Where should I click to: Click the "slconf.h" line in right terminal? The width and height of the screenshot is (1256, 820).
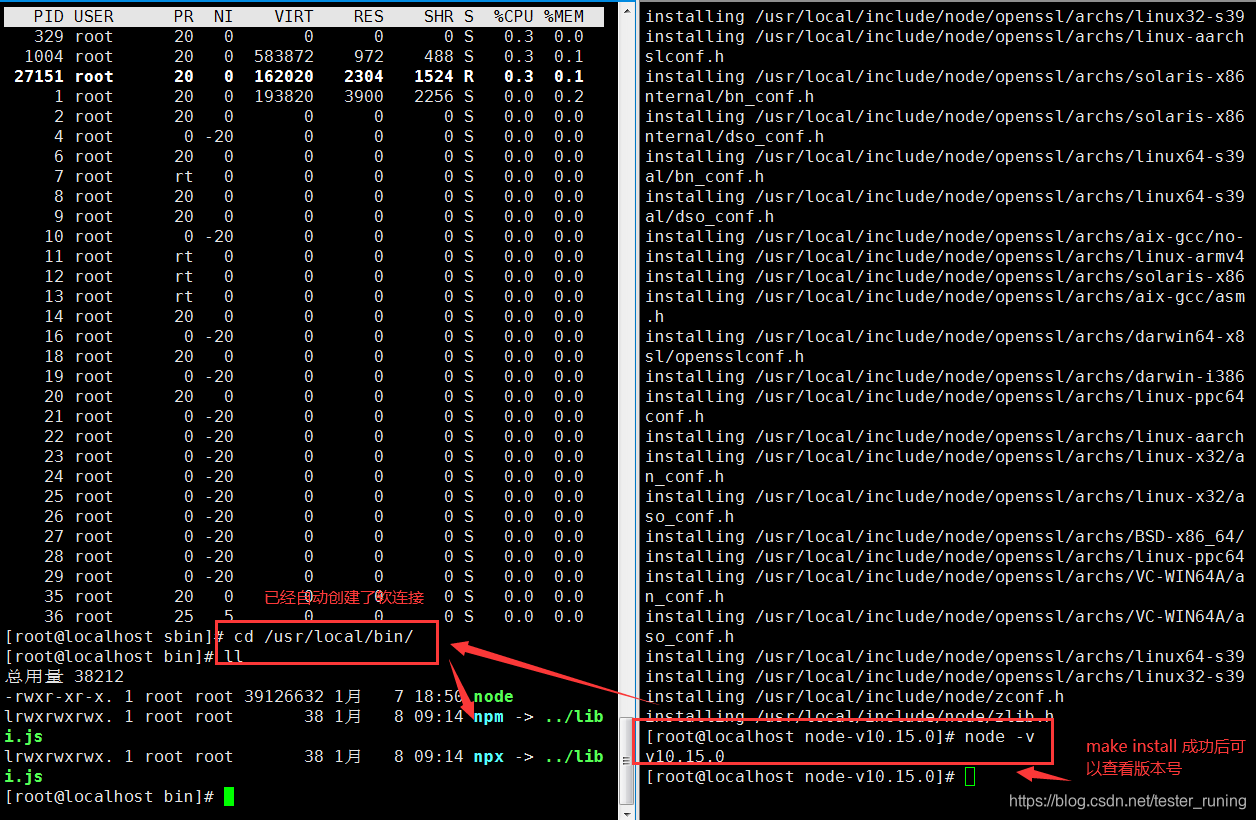[685, 56]
